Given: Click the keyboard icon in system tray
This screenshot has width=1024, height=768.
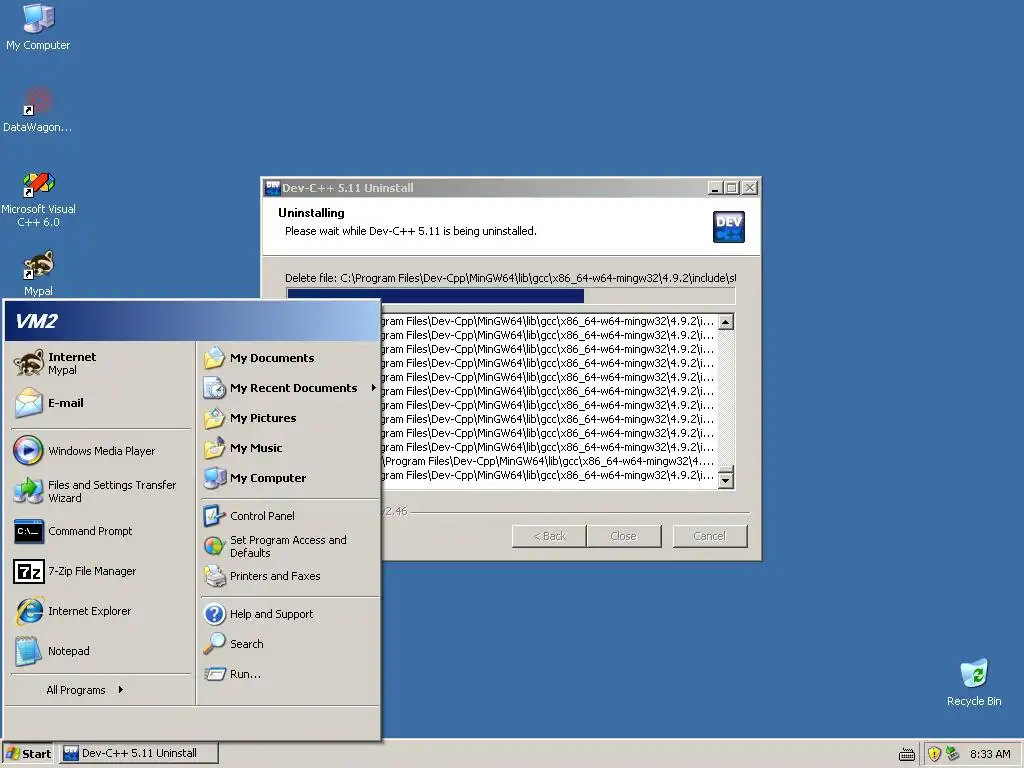Looking at the screenshot, I should [x=906, y=754].
